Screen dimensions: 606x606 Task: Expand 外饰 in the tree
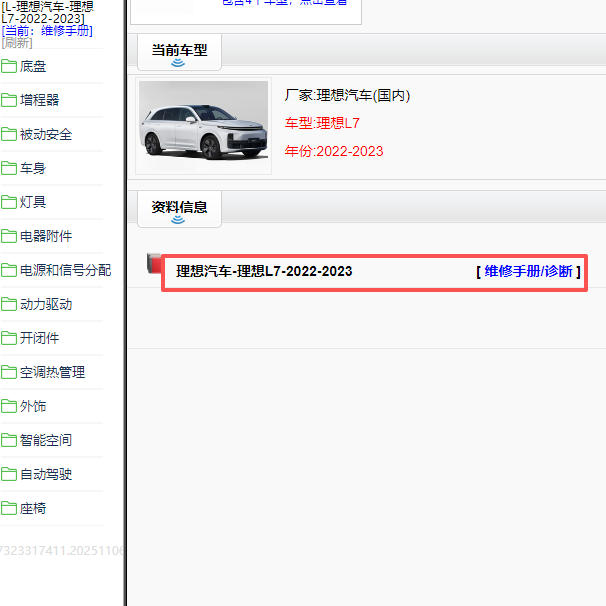tap(33, 406)
